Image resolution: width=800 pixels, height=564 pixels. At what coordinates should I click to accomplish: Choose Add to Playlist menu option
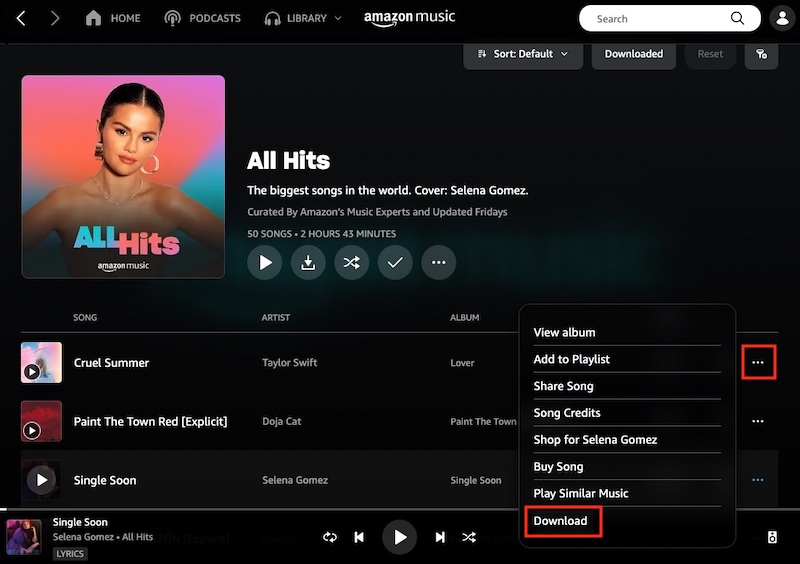coord(572,359)
